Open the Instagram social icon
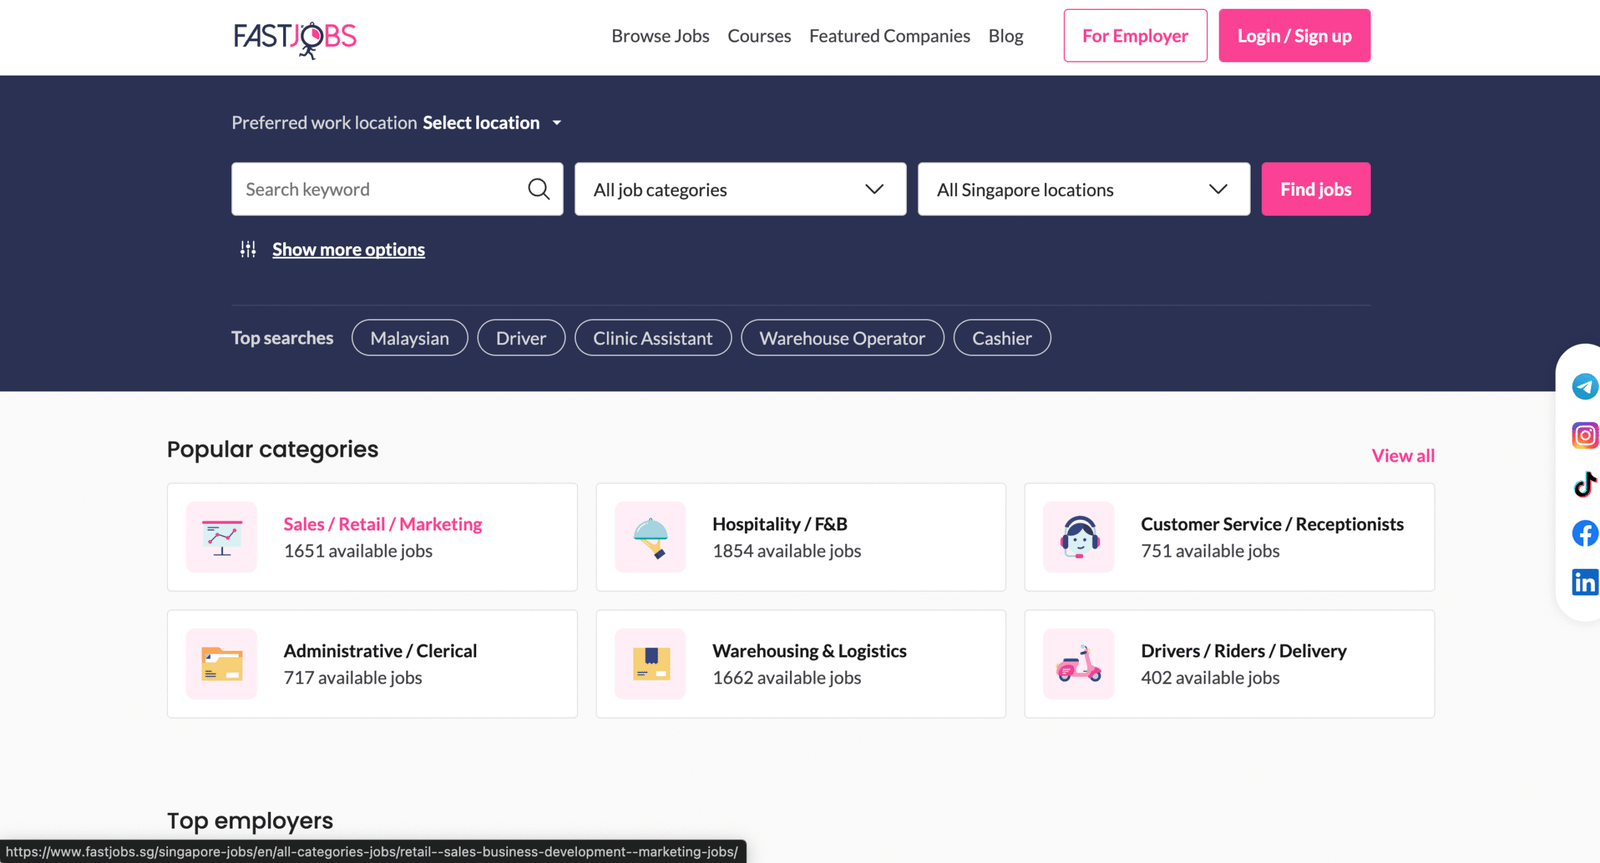Image resolution: width=1600 pixels, height=863 pixels. click(1585, 435)
